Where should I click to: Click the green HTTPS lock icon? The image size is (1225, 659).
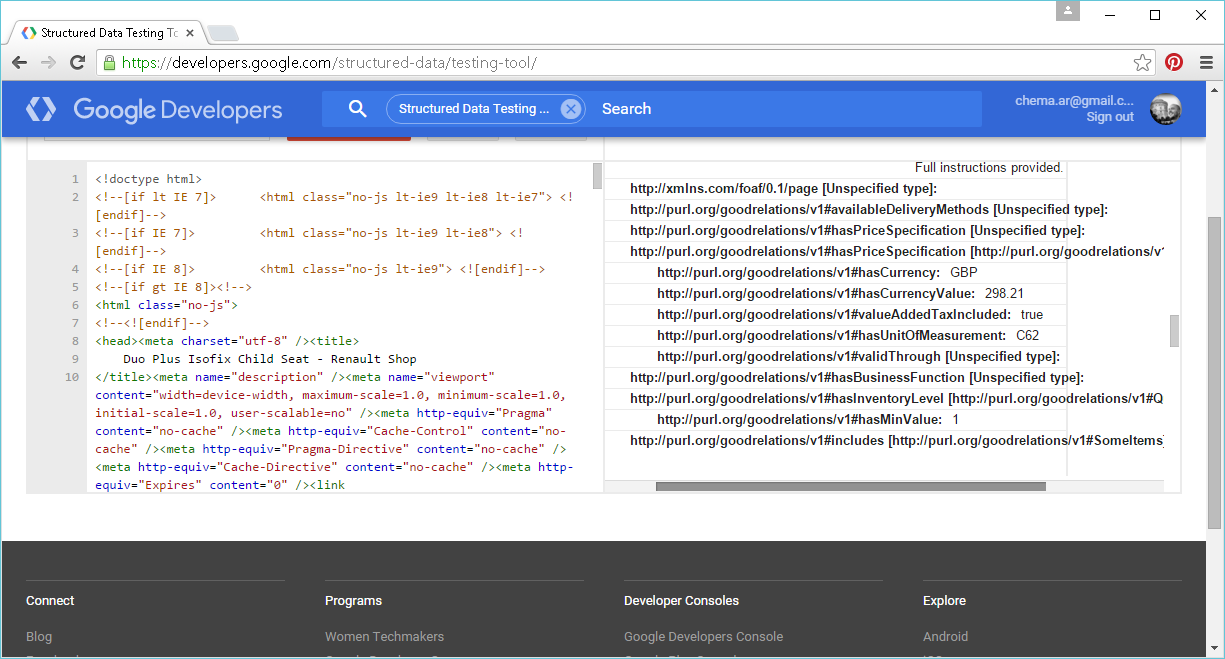tap(110, 63)
